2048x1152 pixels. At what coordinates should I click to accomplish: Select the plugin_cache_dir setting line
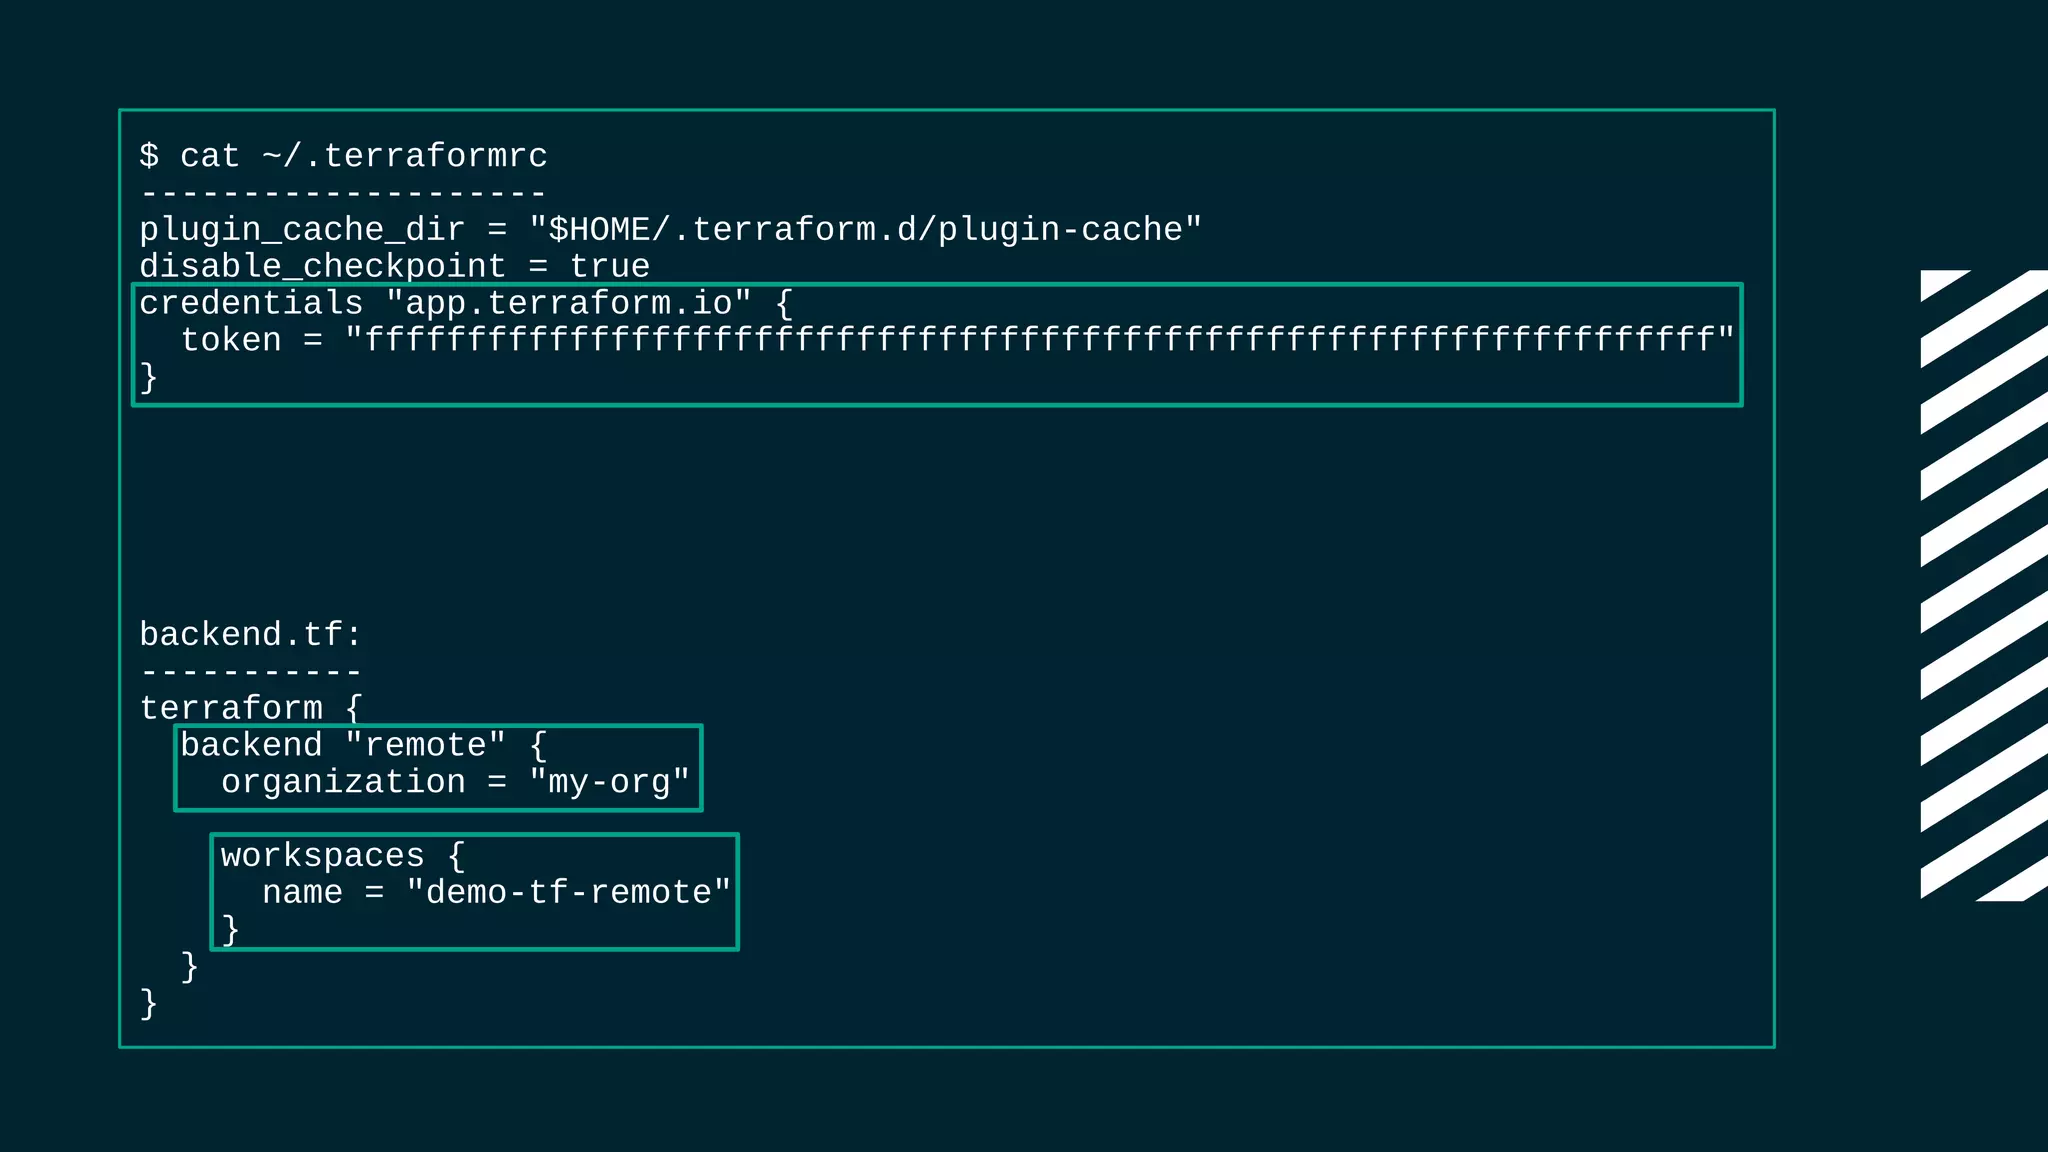coord(670,230)
